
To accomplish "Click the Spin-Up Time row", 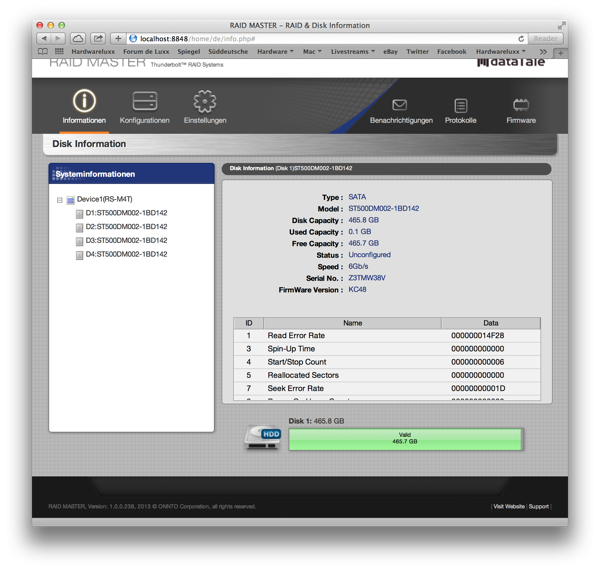I will [387, 349].
